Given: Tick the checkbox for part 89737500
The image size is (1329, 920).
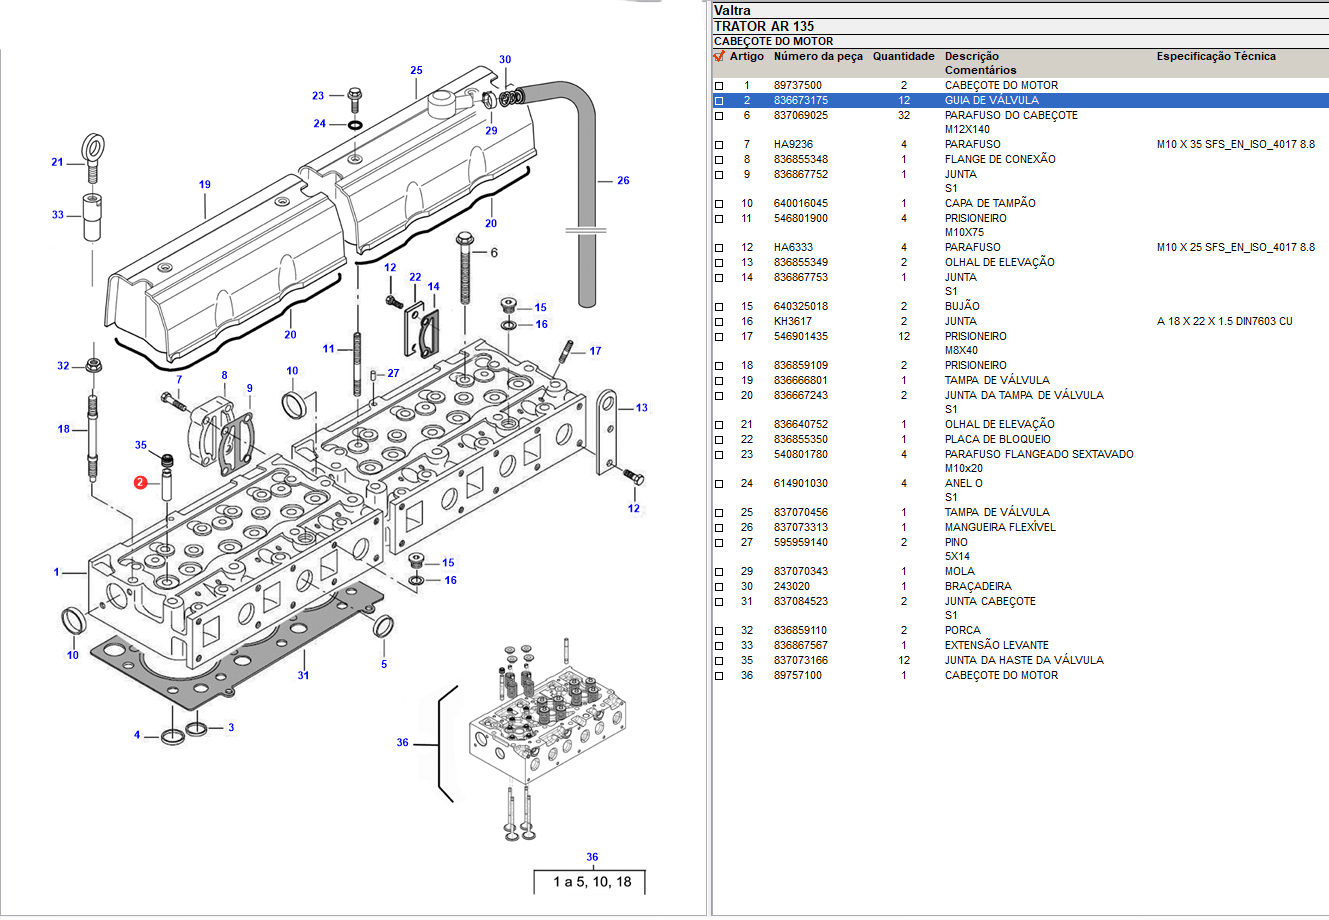Looking at the screenshot, I should click(719, 86).
